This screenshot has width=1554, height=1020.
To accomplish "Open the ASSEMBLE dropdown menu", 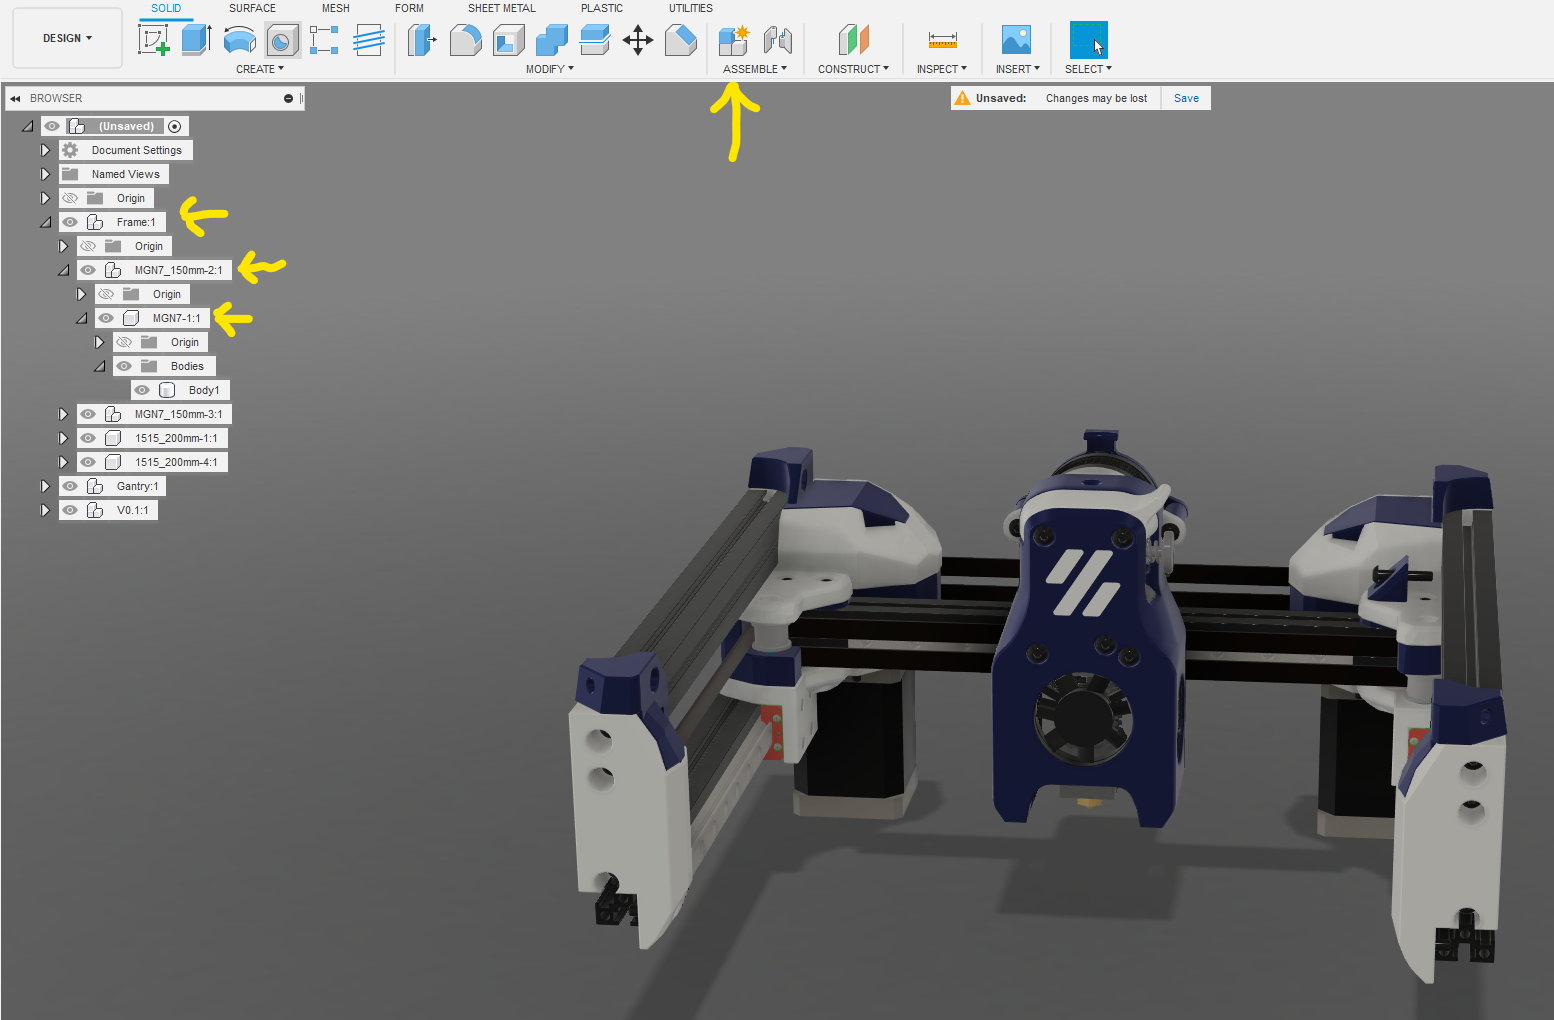I will pyautogui.click(x=755, y=69).
